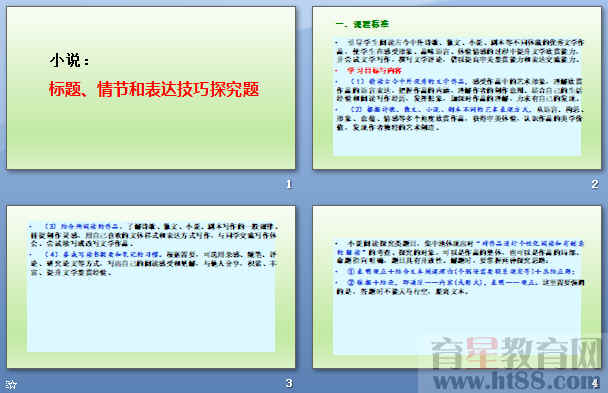Click the 育星教育网 watermark logo
The image size is (608, 393).
516,353
